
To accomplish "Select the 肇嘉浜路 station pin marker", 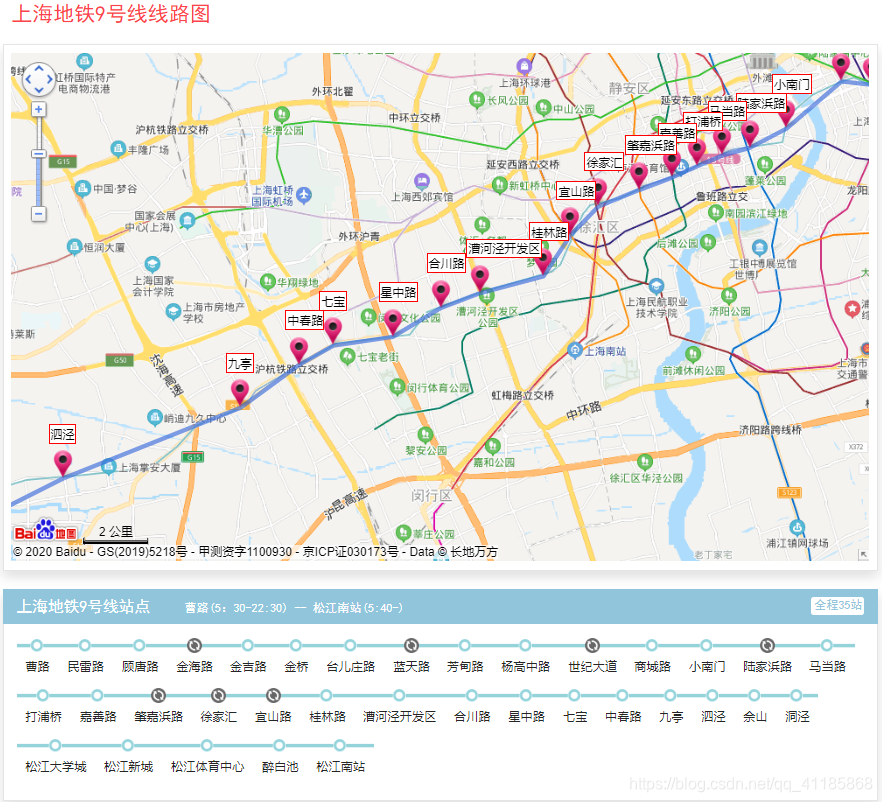I will (639, 174).
